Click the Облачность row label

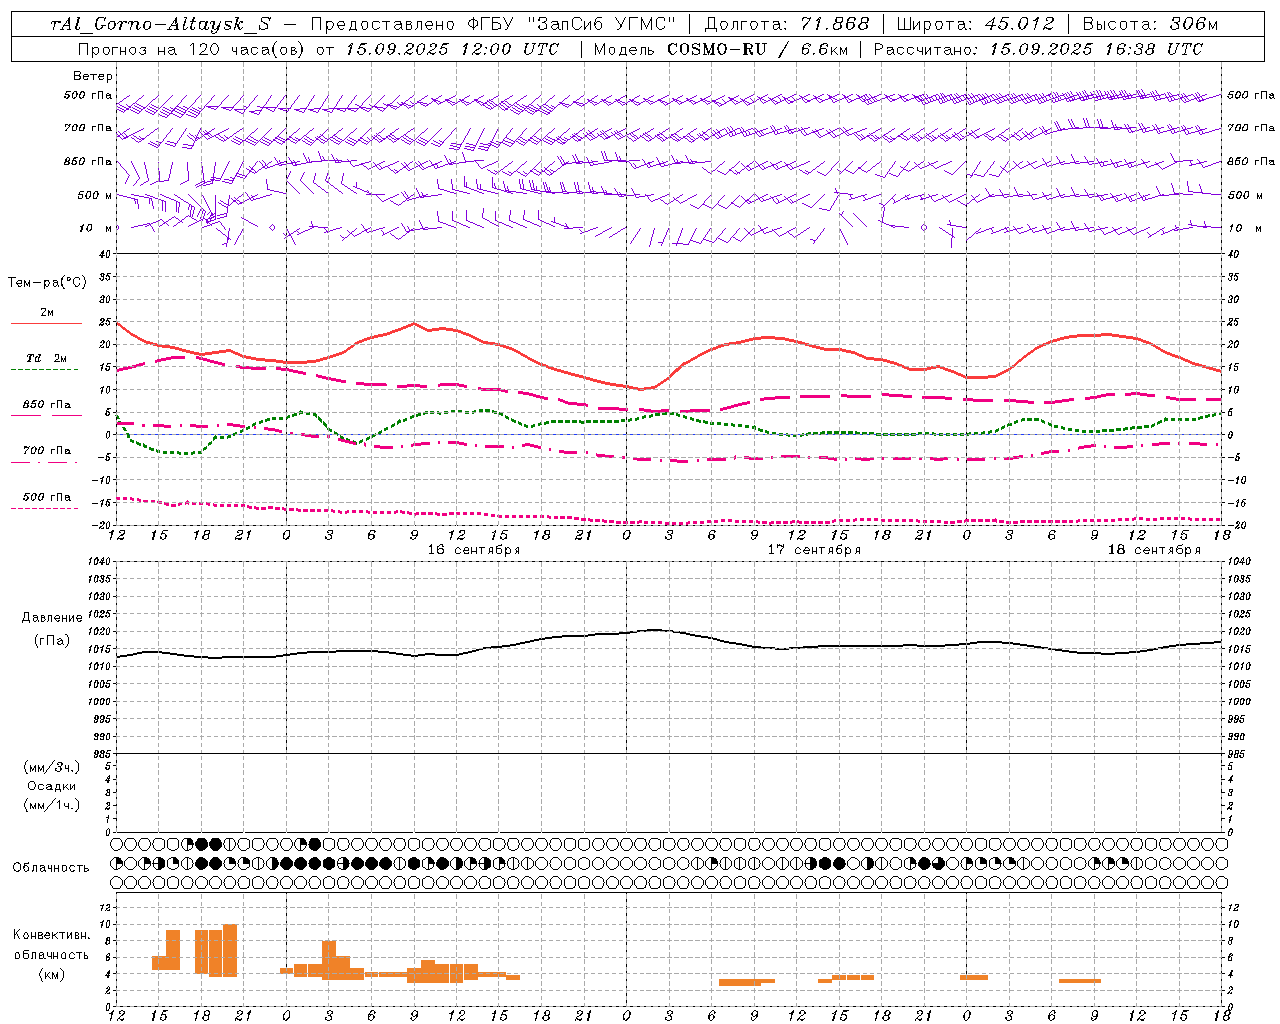pyautogui.click(x=51, y=868)
